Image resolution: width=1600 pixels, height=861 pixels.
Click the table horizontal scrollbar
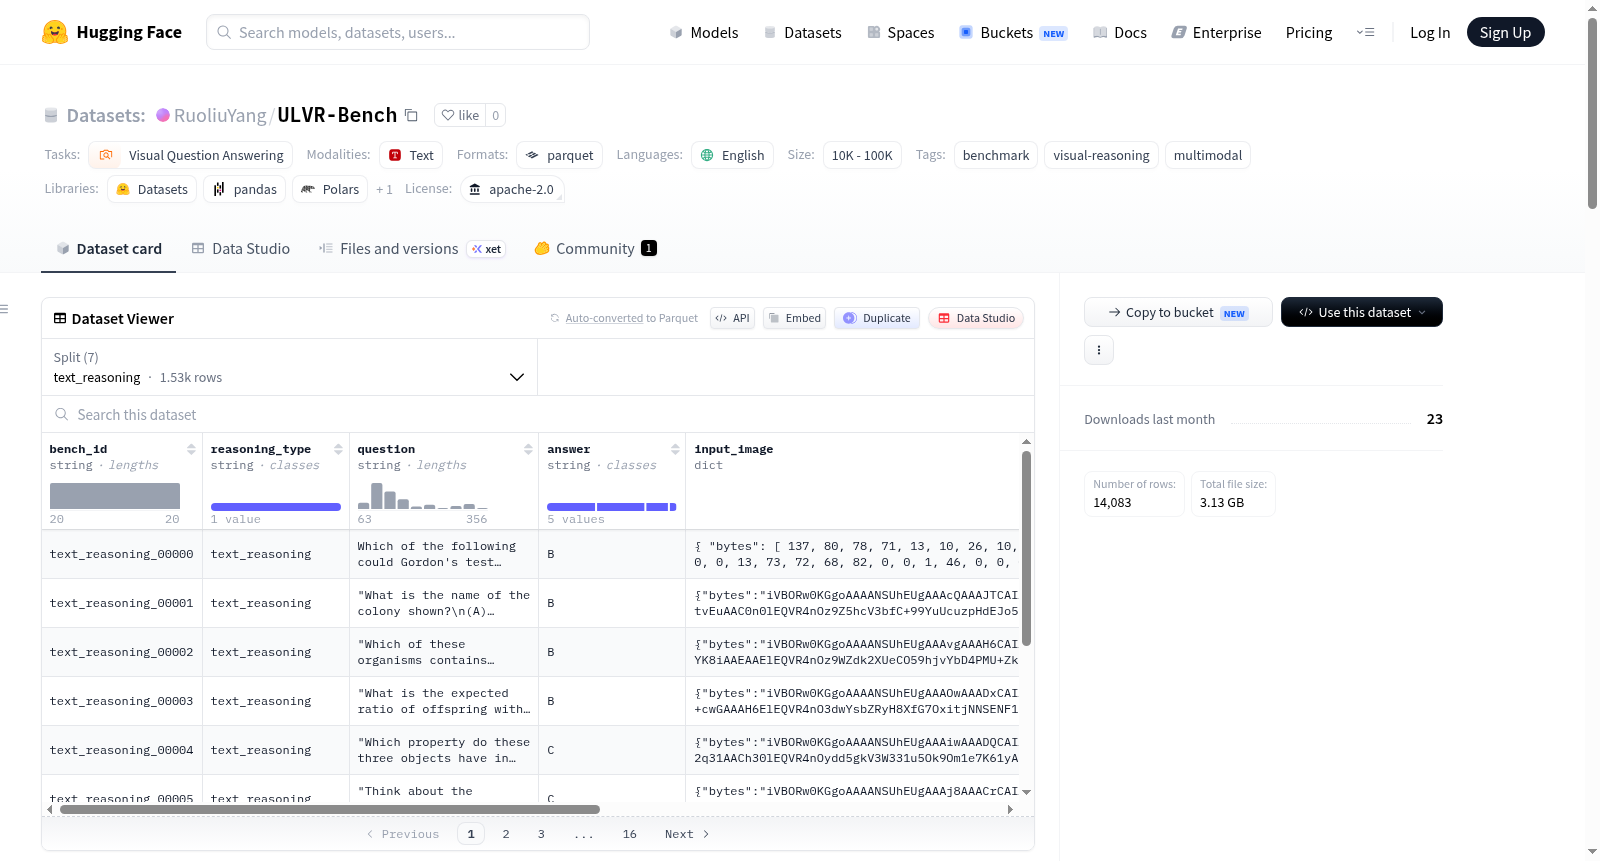(330, 809)
